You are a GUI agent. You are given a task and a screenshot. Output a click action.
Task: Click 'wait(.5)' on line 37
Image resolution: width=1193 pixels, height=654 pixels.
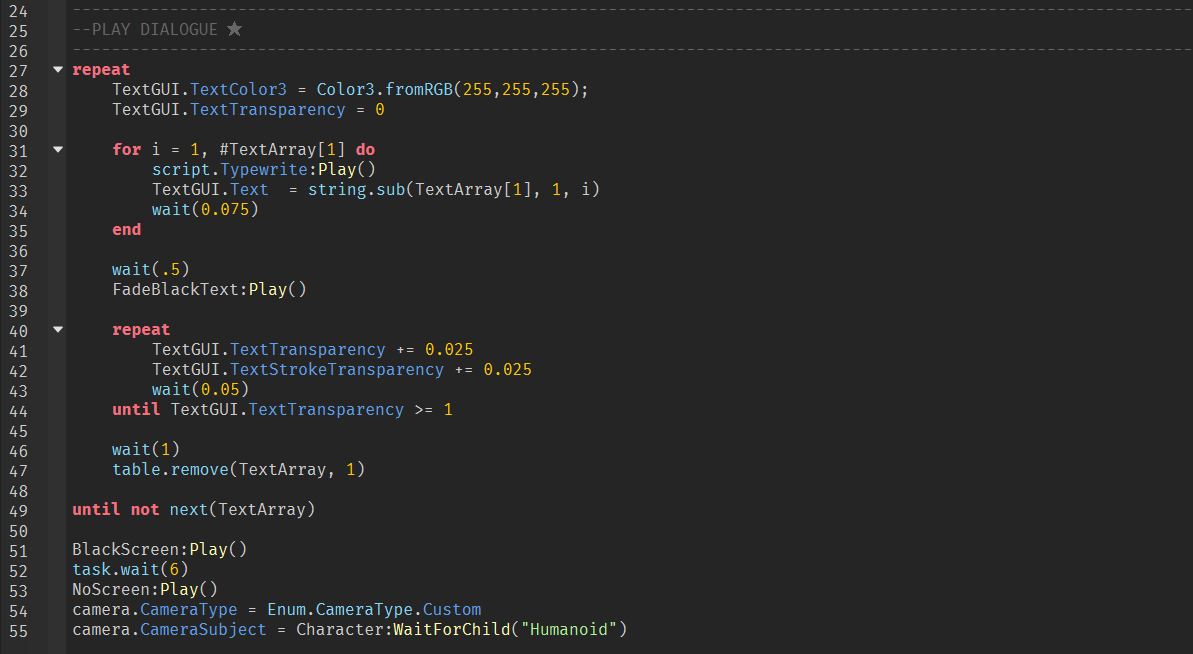151,269
